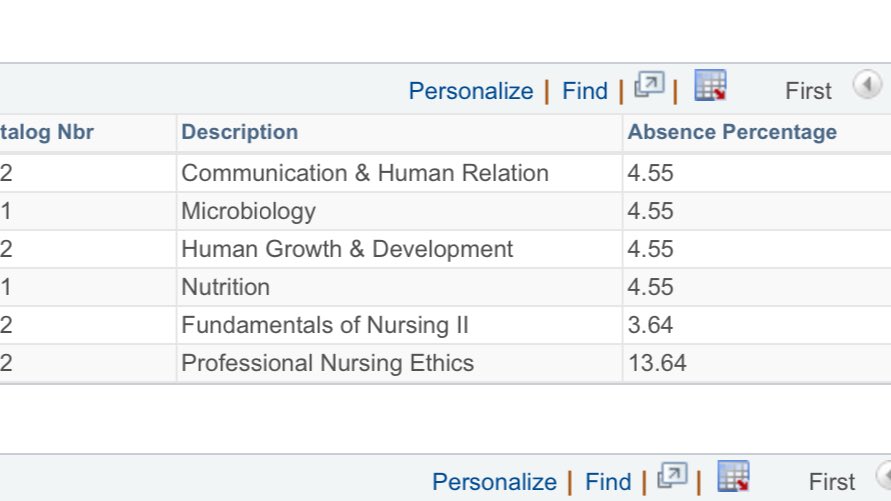Screen dimensions: 891x501
Task: Click the 13.64 absence percentage cell
Action: point(657,363)
